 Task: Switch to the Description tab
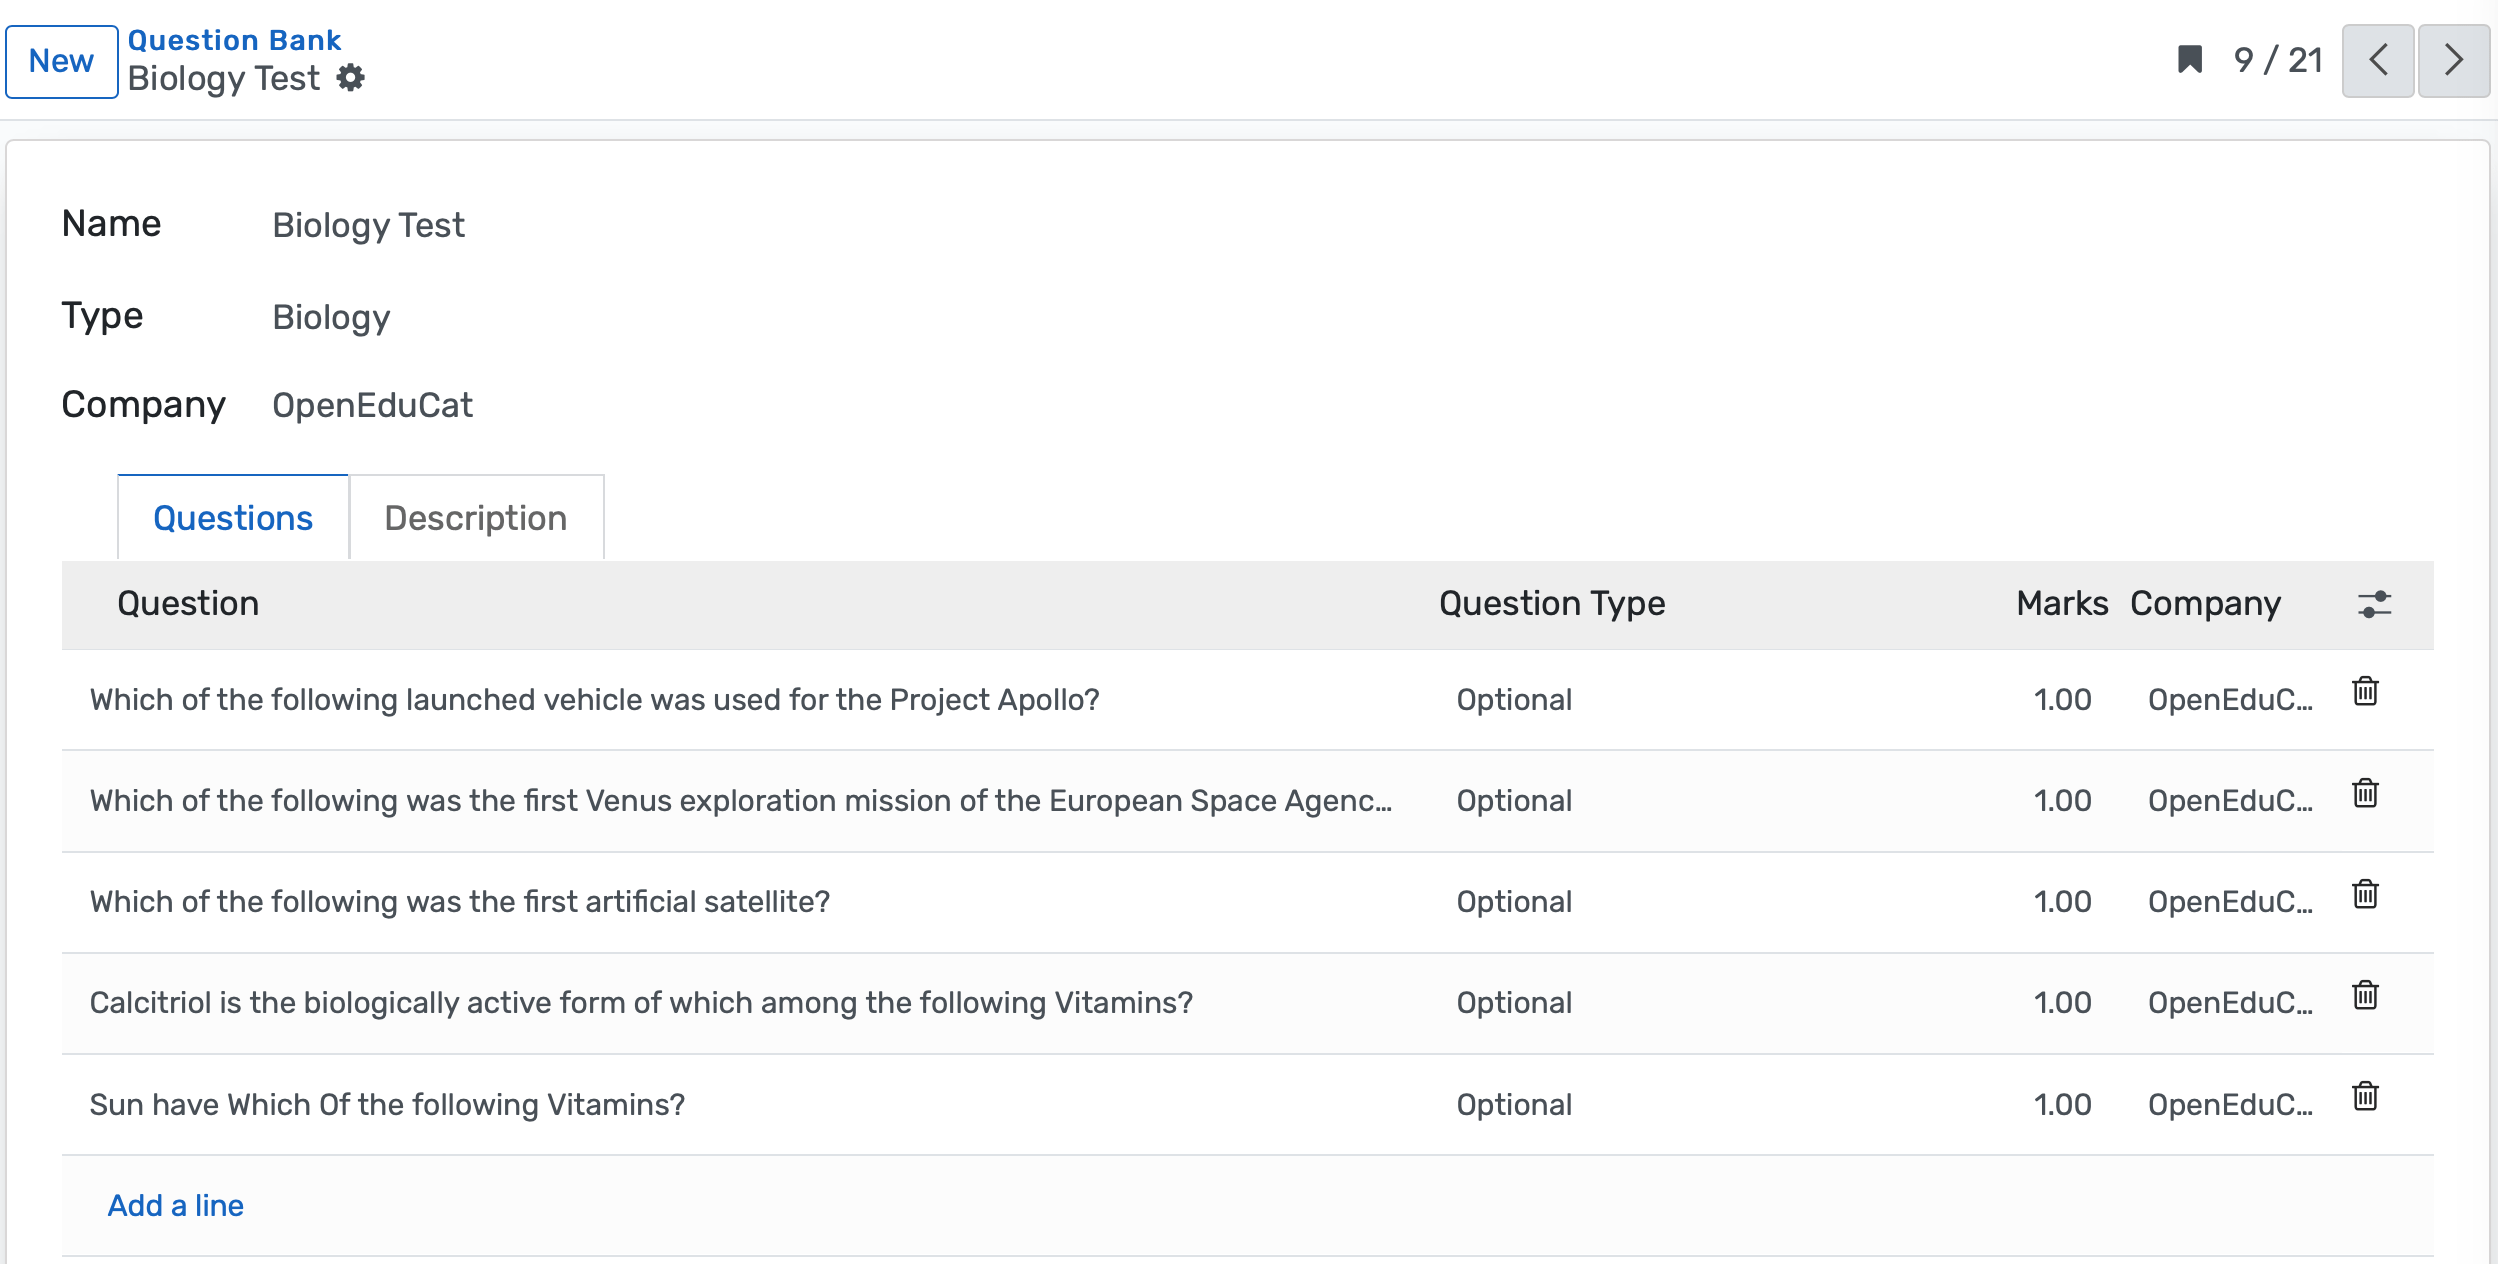pos(477,517)
